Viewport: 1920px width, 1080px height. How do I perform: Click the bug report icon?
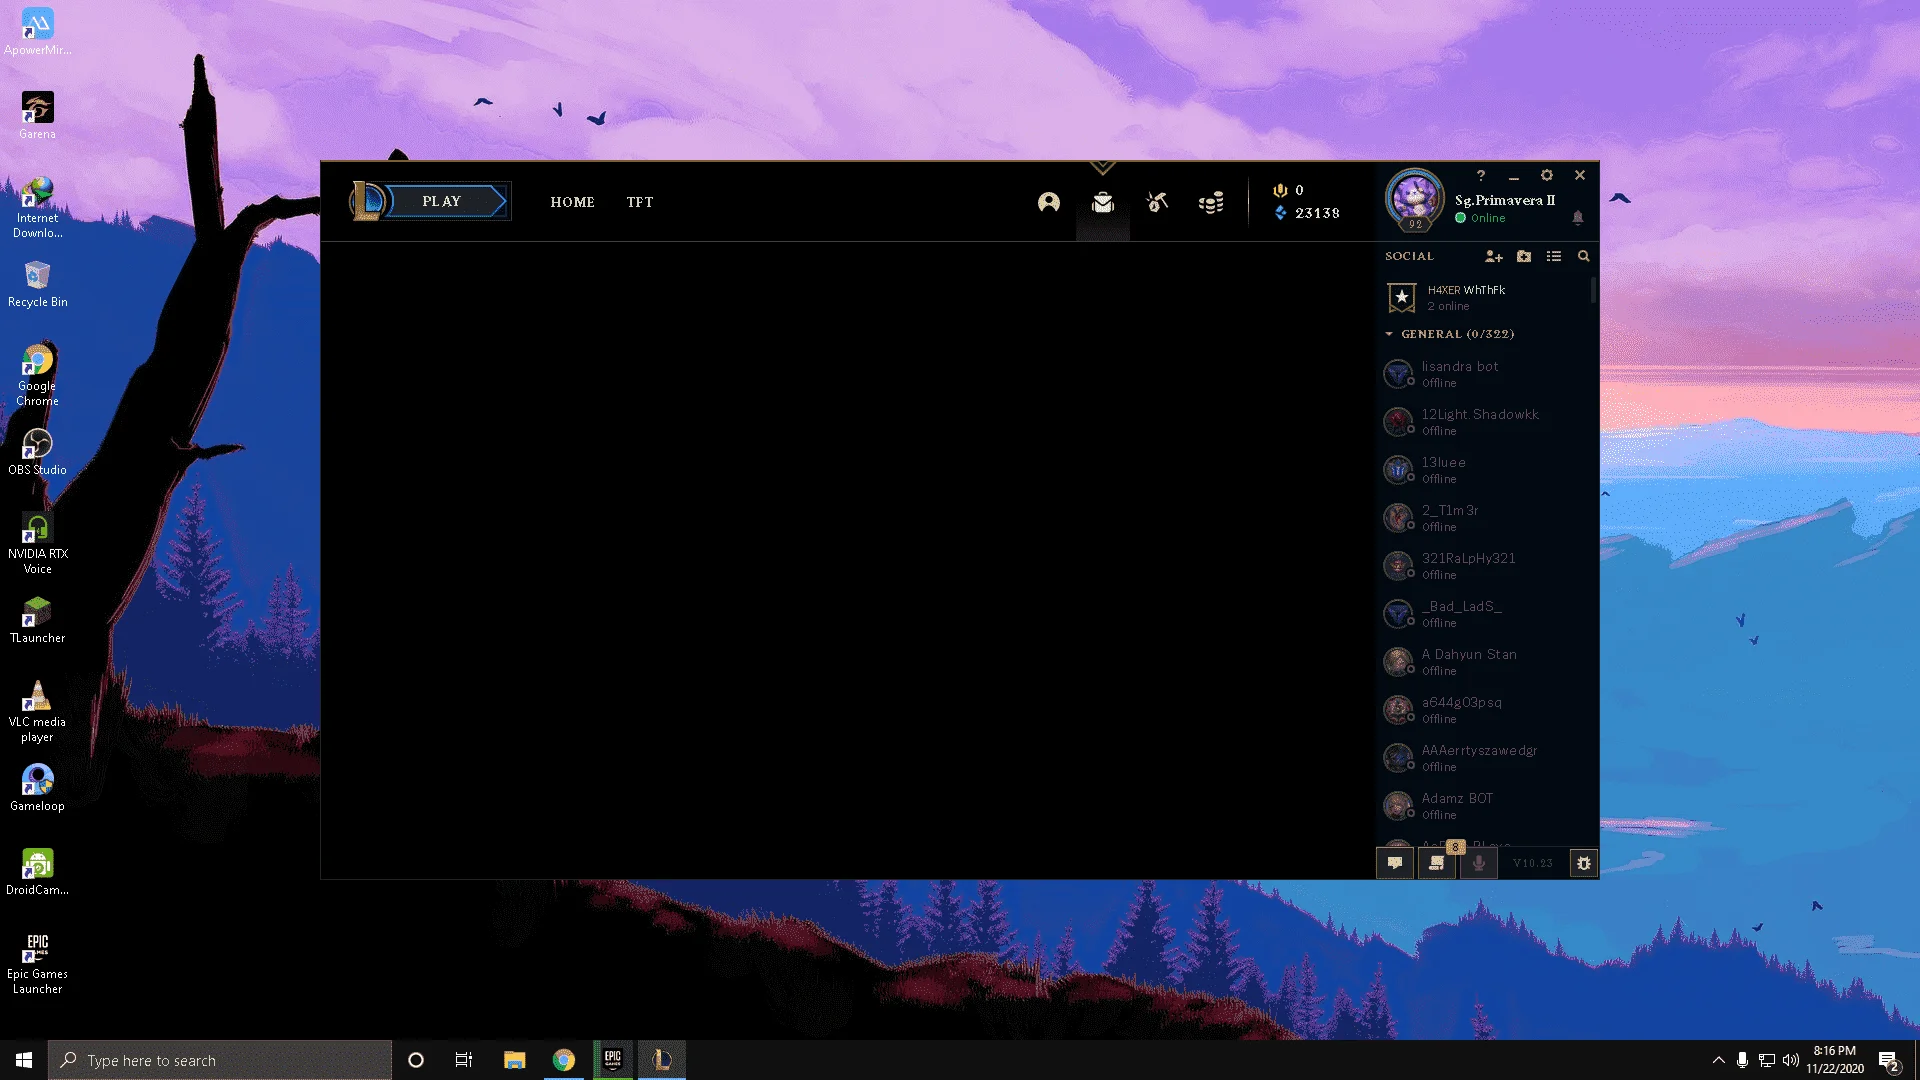pyautogui.click(x=1584, y=863)
